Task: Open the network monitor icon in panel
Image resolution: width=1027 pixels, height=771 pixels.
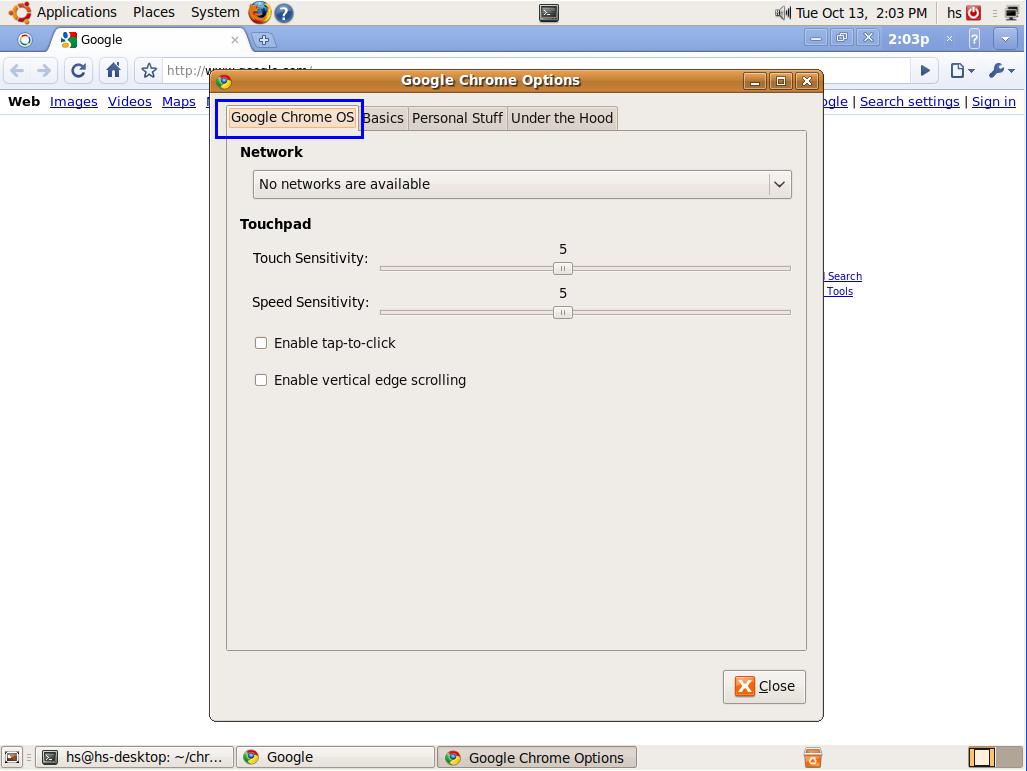Action: tap(1012, 12)
